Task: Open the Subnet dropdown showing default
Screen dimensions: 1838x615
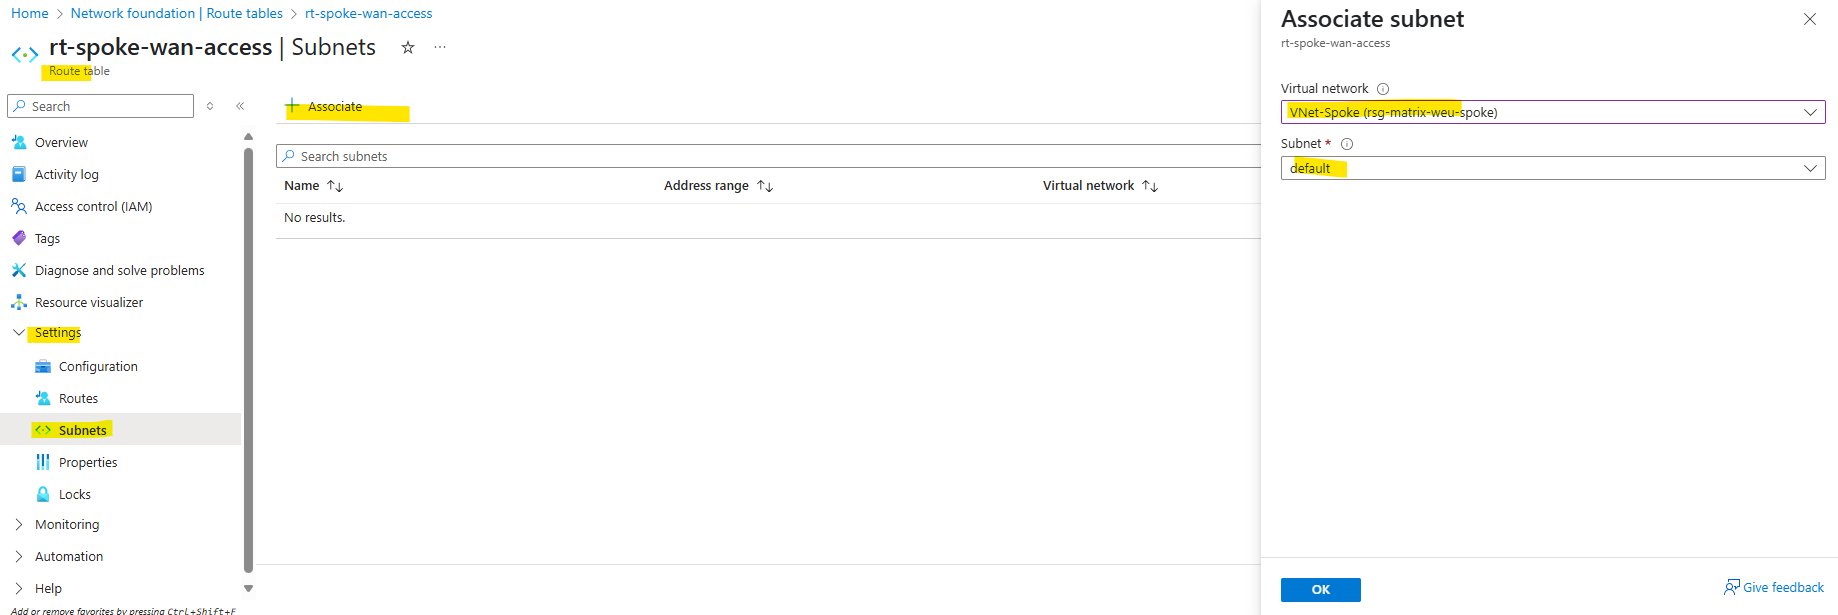Action: (1553, 168)
